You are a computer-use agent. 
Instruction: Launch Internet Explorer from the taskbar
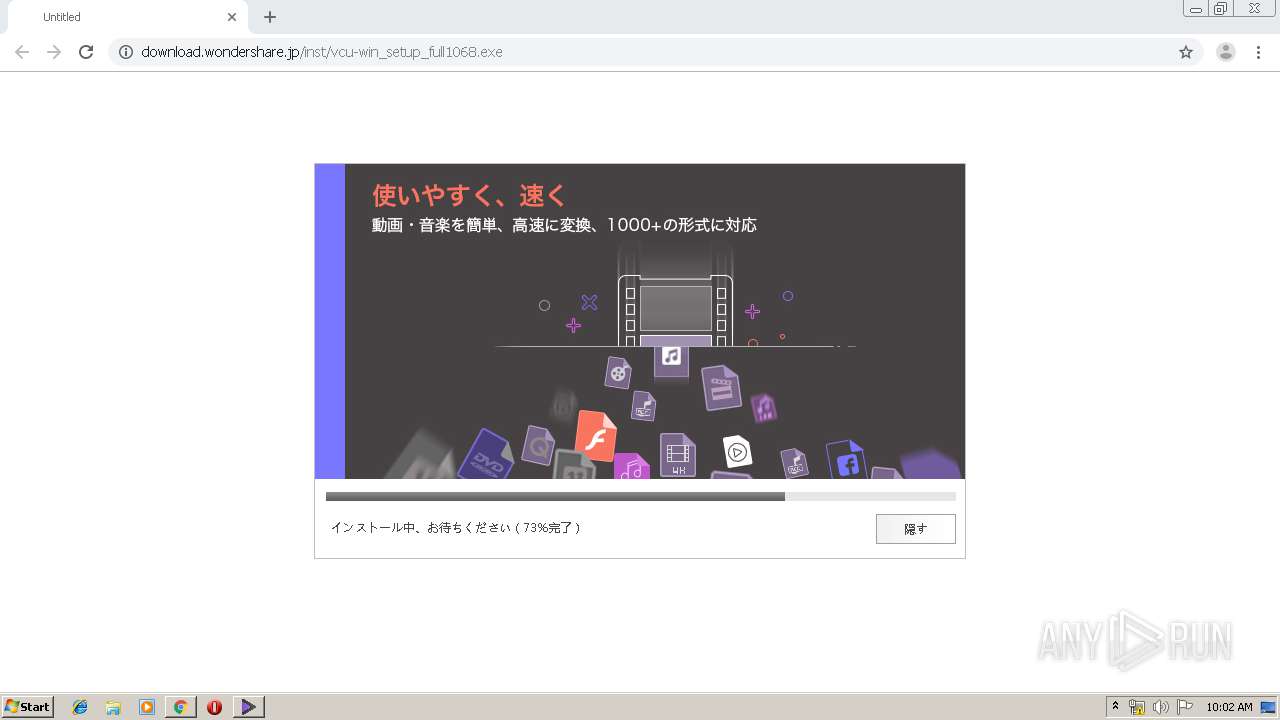80,707
